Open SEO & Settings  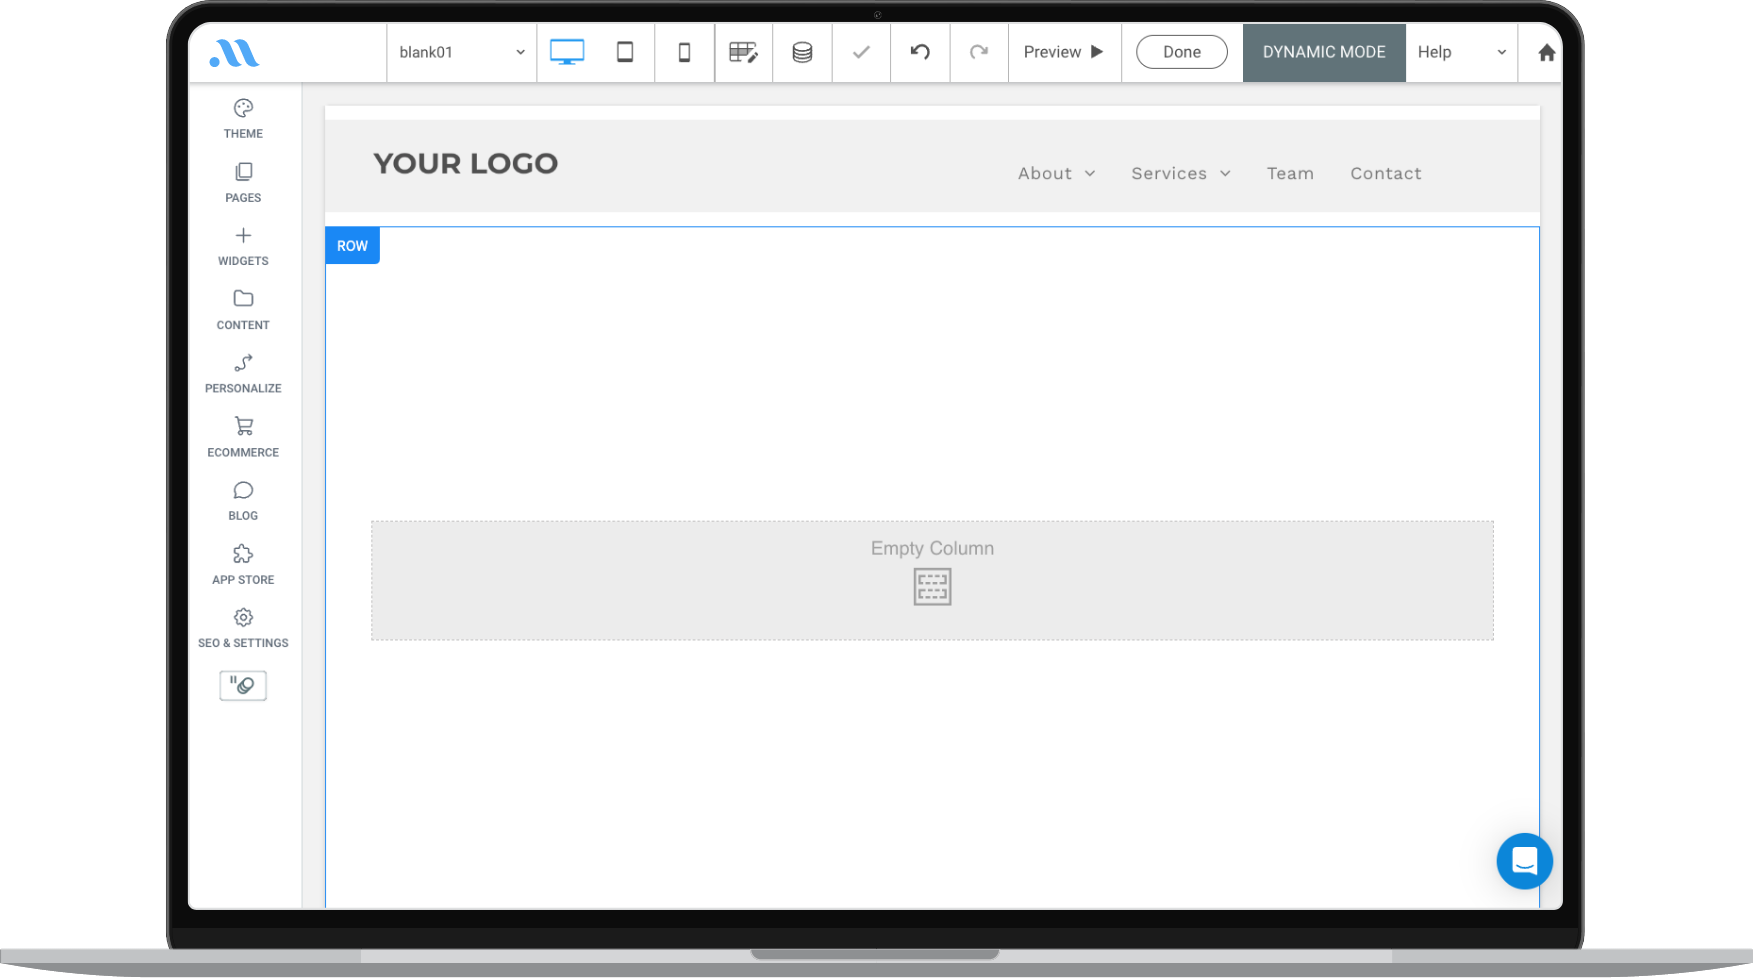tap(243, 628)
